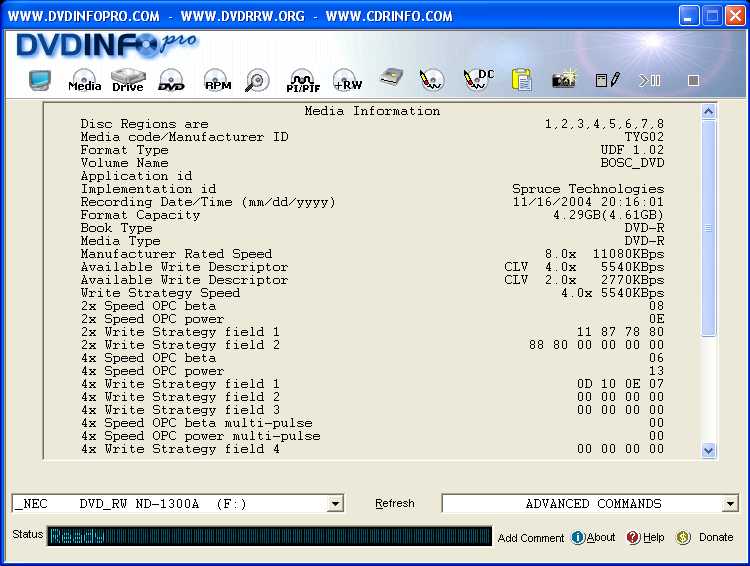
Task: Click the Book Type row label
Action: (116, 228)
